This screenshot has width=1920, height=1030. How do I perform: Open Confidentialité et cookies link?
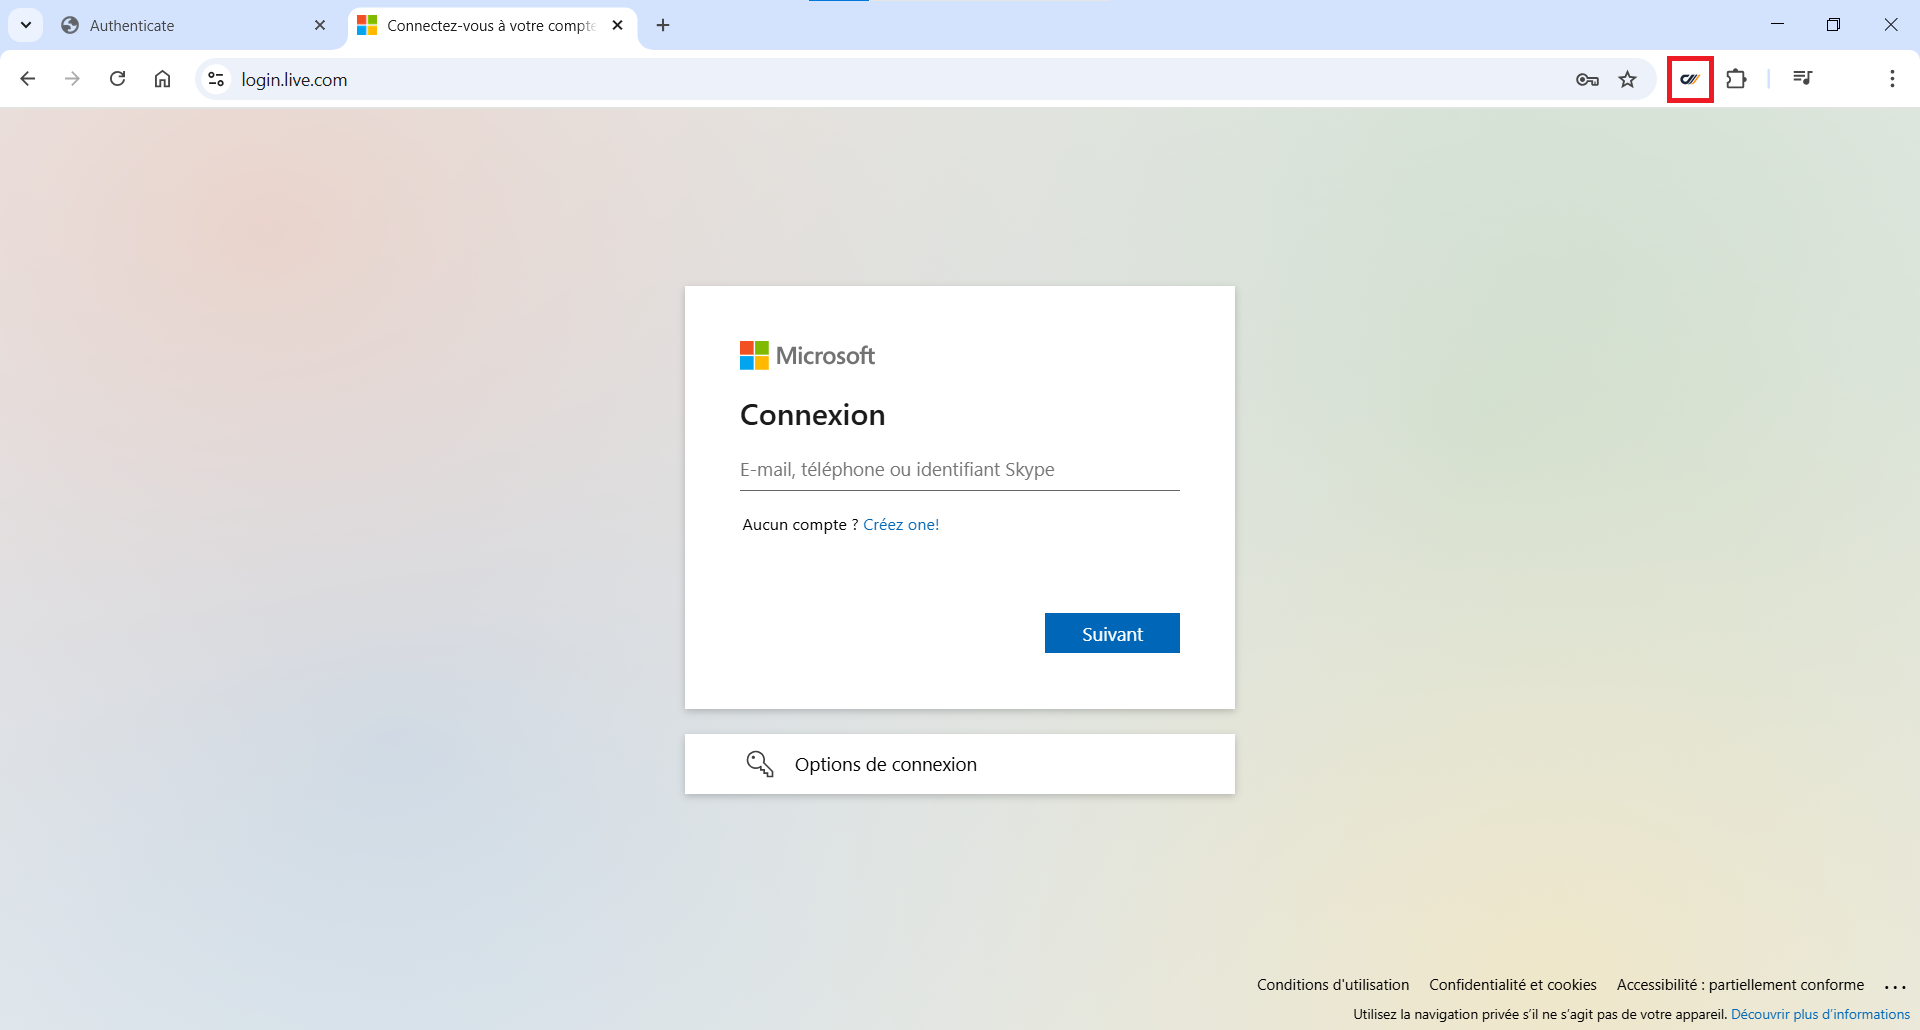click(x=1513, y=985)
